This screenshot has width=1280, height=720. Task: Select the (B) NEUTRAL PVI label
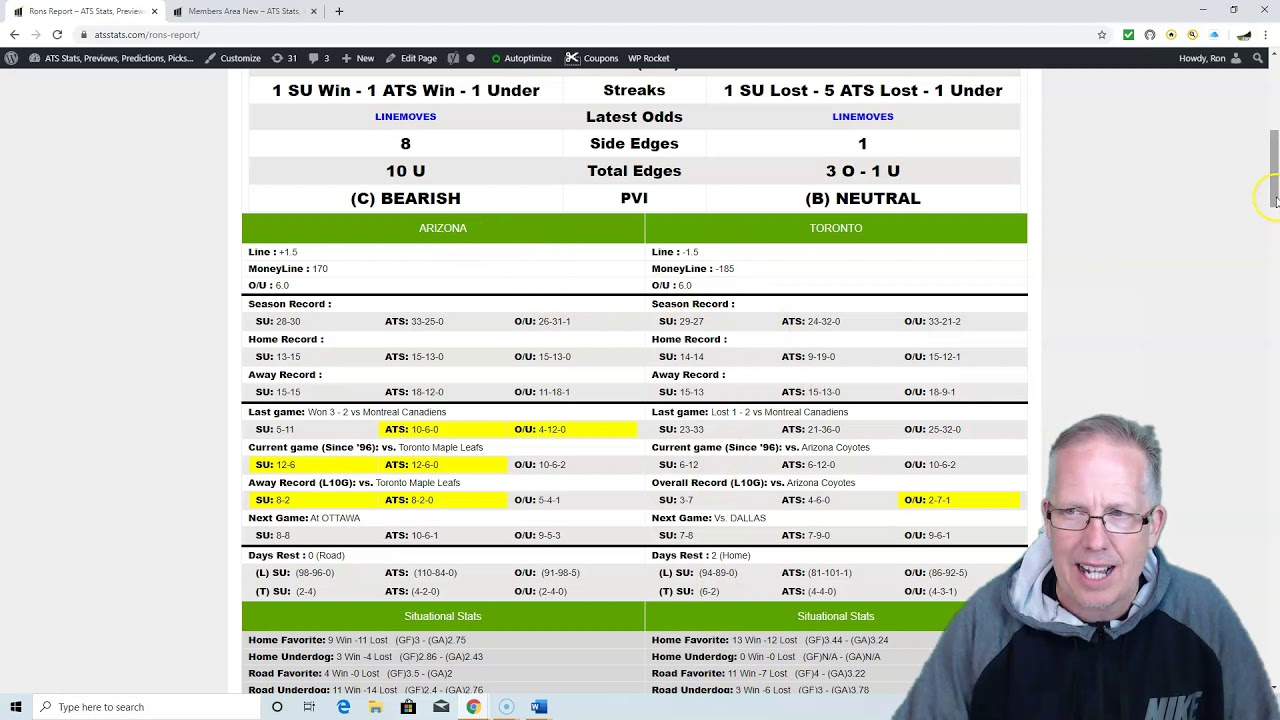(x=862, y=198)
